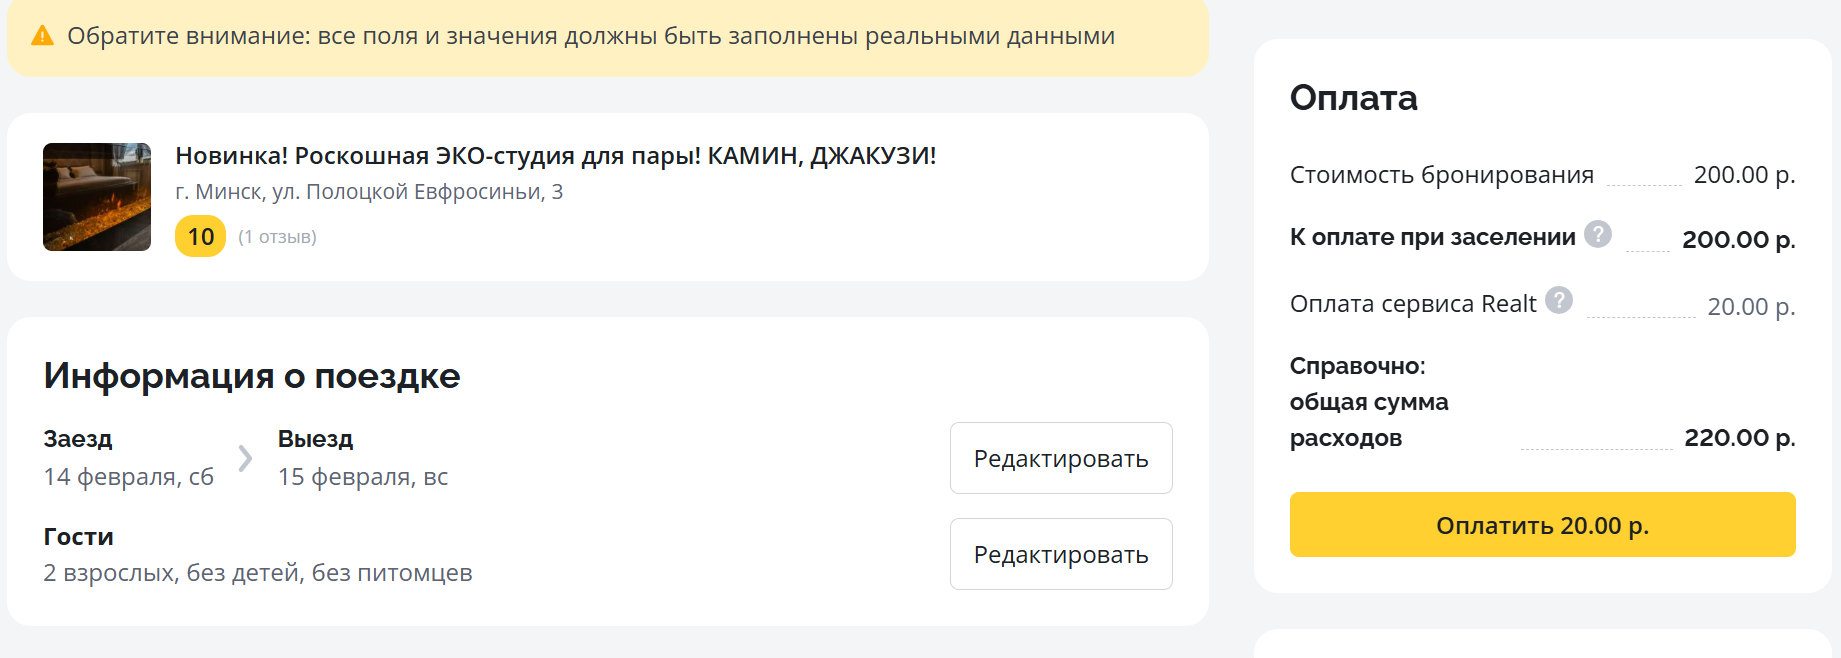1841x658 pixels.
Task: Click the chevron arrow between Заезд and Выезд
Action: point(245,458)
